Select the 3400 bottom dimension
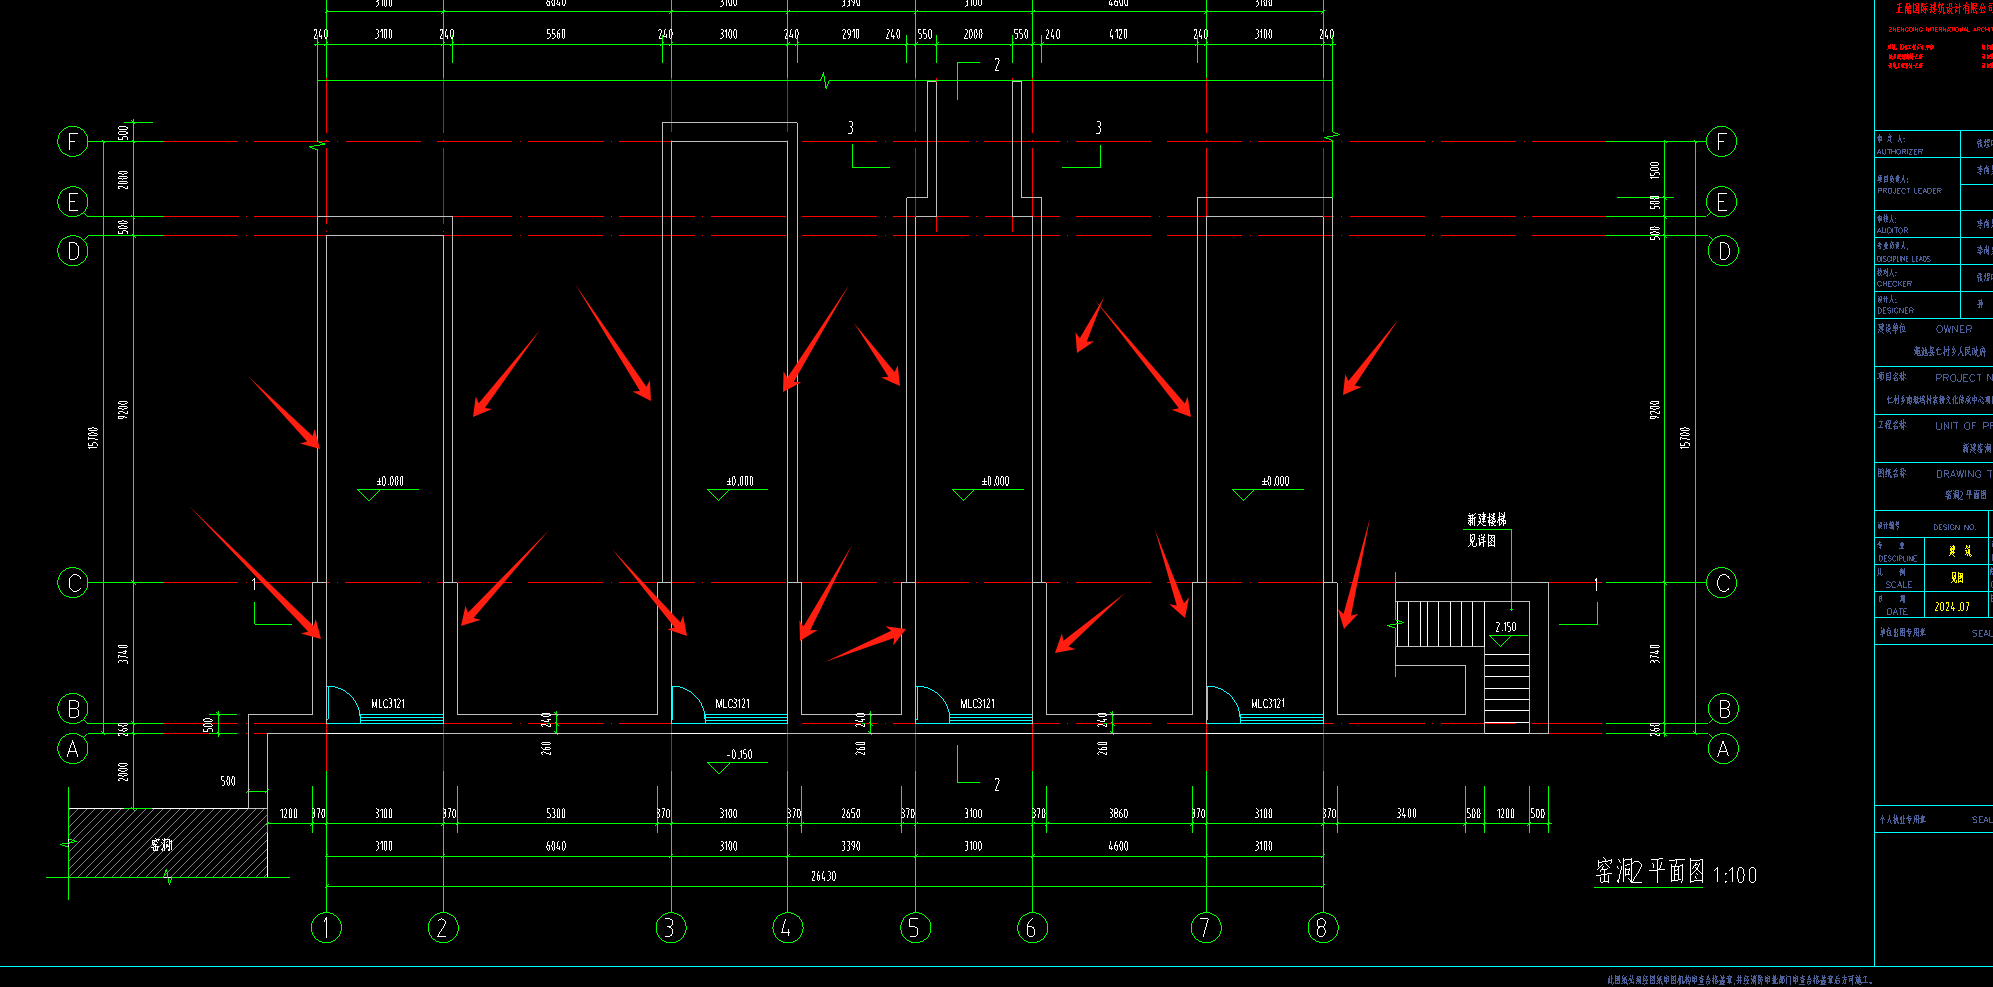The height and width of the screenshot is (987, 1993). coord(1406,814)
